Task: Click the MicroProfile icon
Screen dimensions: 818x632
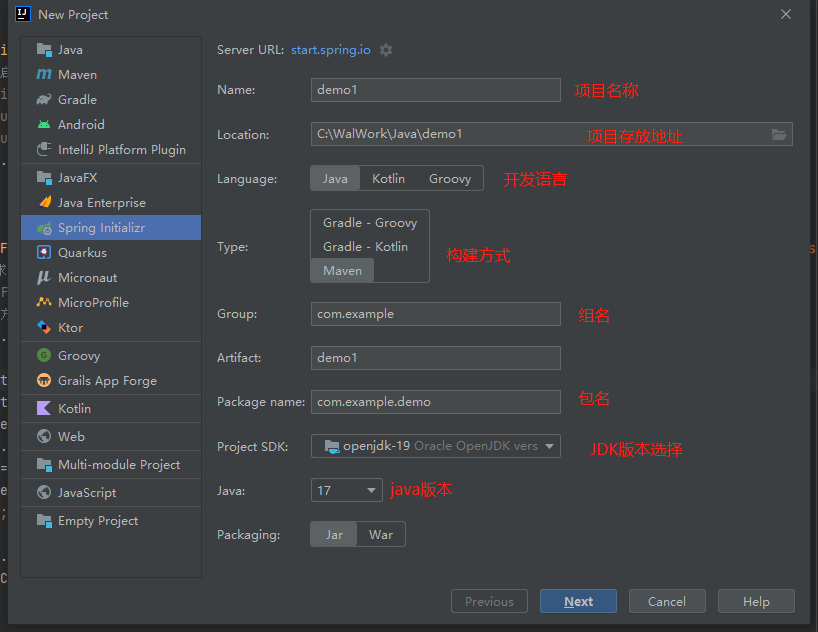Action: 44,302
